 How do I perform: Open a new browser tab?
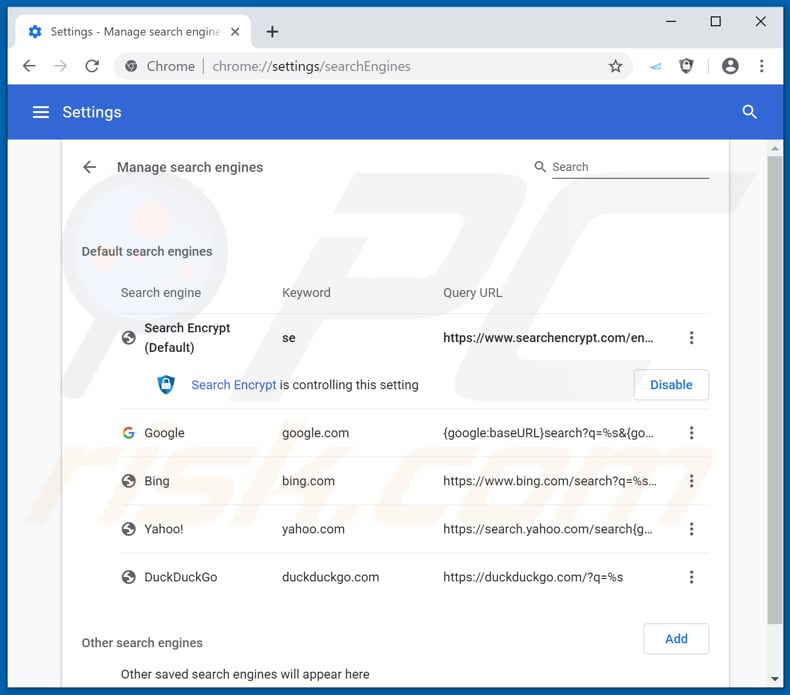(x=272, y=32)
